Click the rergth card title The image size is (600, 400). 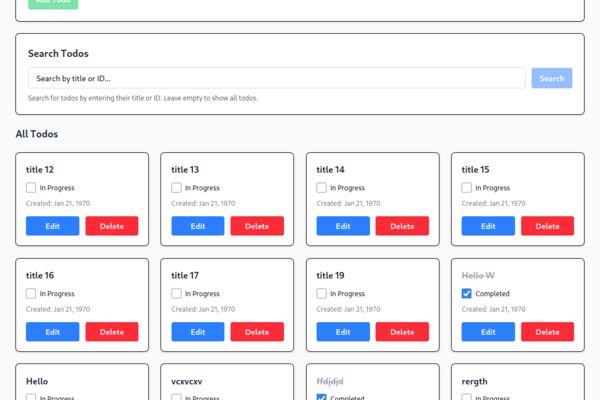pyautogui.click(x=474, y=381)
